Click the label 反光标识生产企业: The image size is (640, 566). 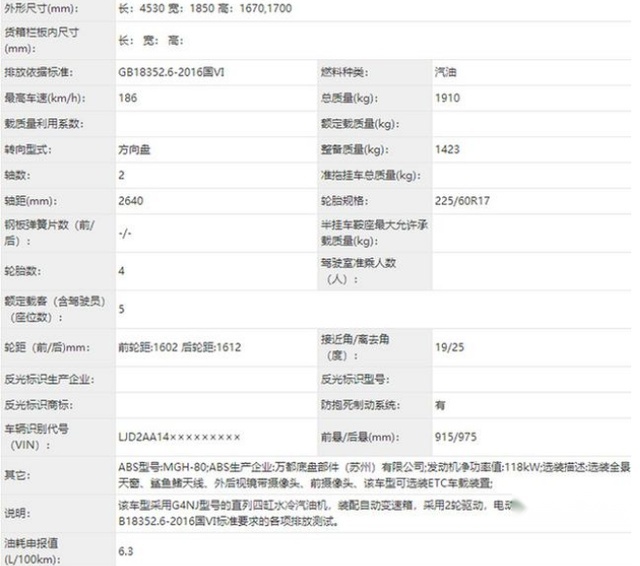(49, 380)
